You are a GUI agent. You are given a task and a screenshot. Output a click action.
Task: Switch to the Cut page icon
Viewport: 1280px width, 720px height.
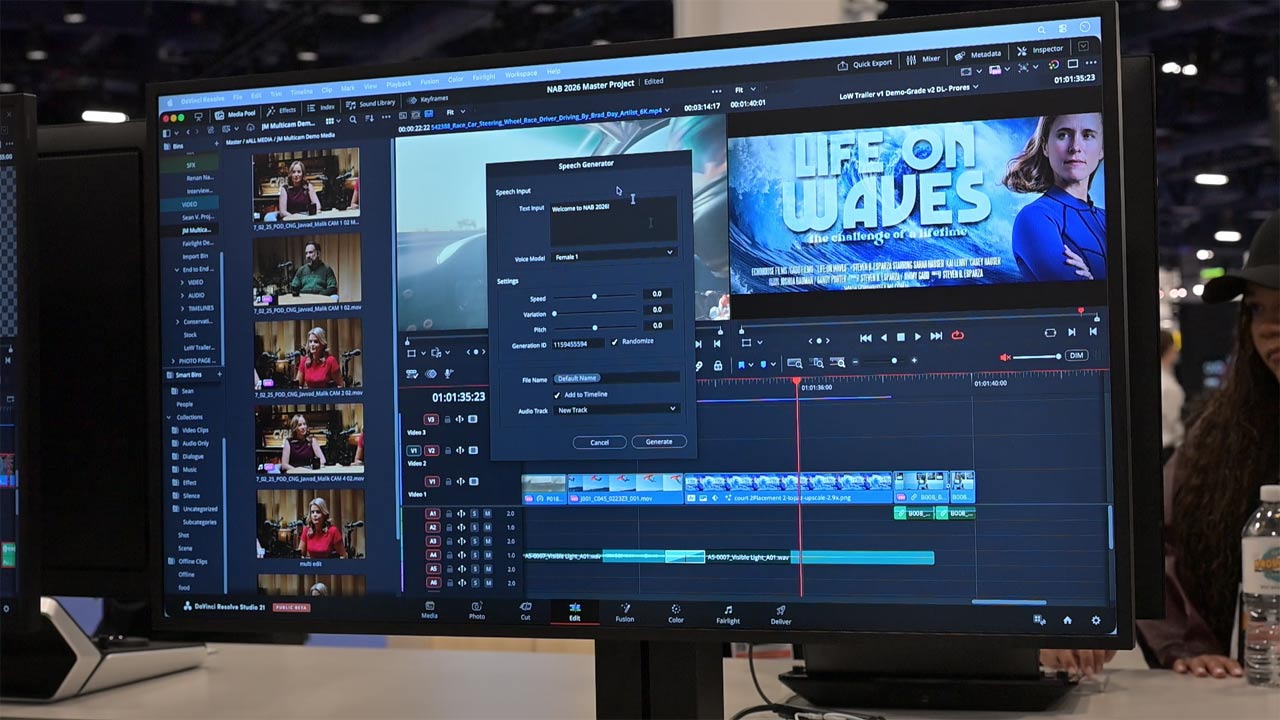[525, 606]
